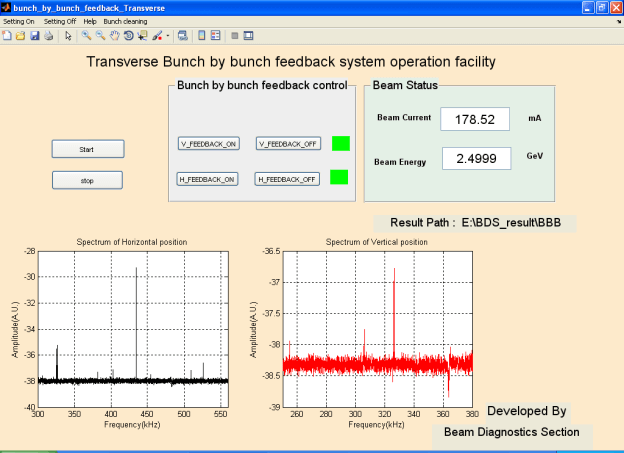Turn off horizontal feedback with H_FEEDBACK_OFF

tap(288, 179)
